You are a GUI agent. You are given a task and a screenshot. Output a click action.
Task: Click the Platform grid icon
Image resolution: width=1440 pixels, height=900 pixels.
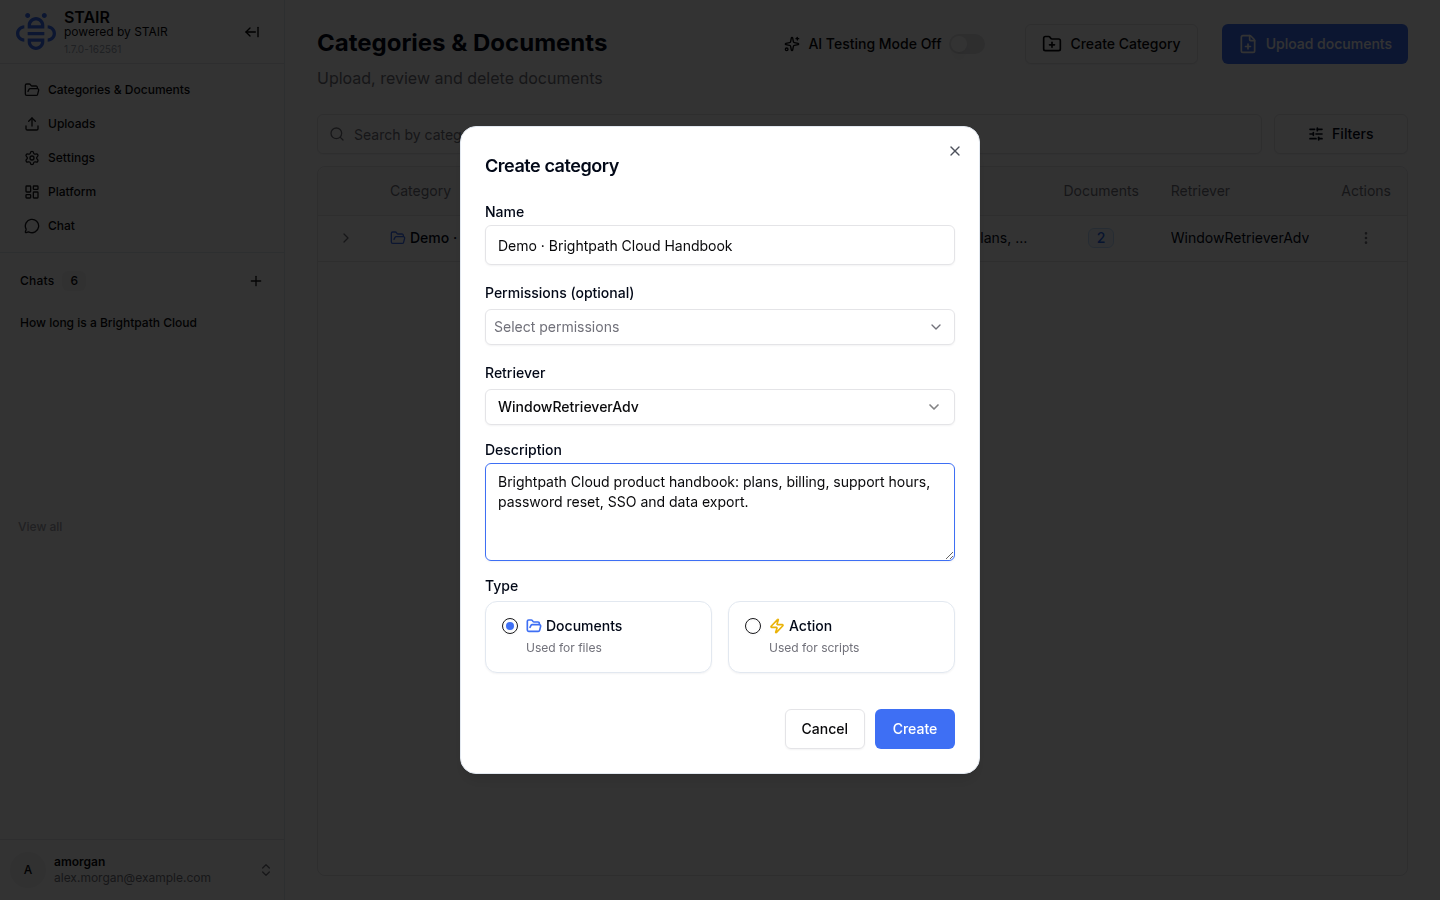32,192
